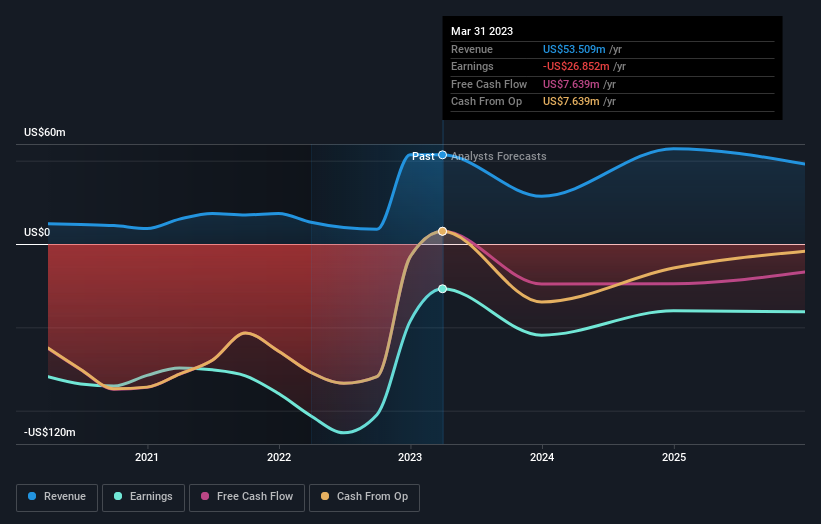821x524 pixels.
Task: Toggle the Cash From Op legend series
Action: pyautogui.click(x=364, y=497)
